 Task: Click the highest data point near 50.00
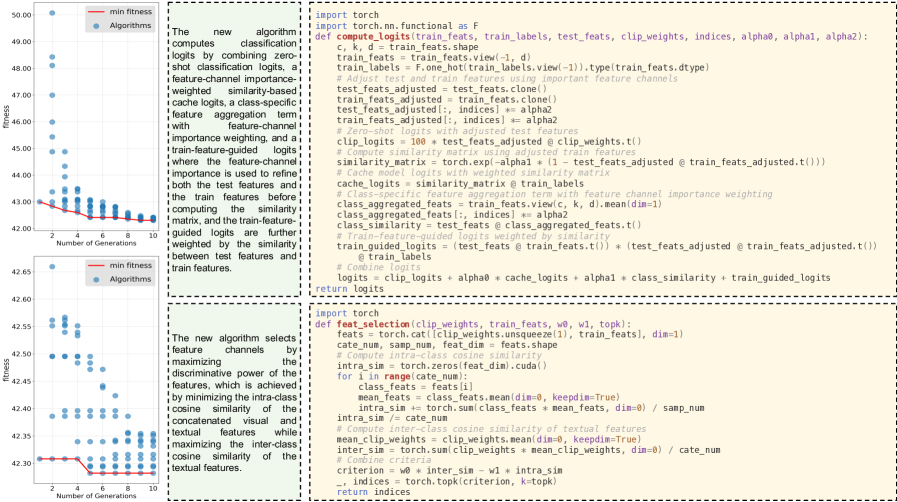[x=52, y=13]
